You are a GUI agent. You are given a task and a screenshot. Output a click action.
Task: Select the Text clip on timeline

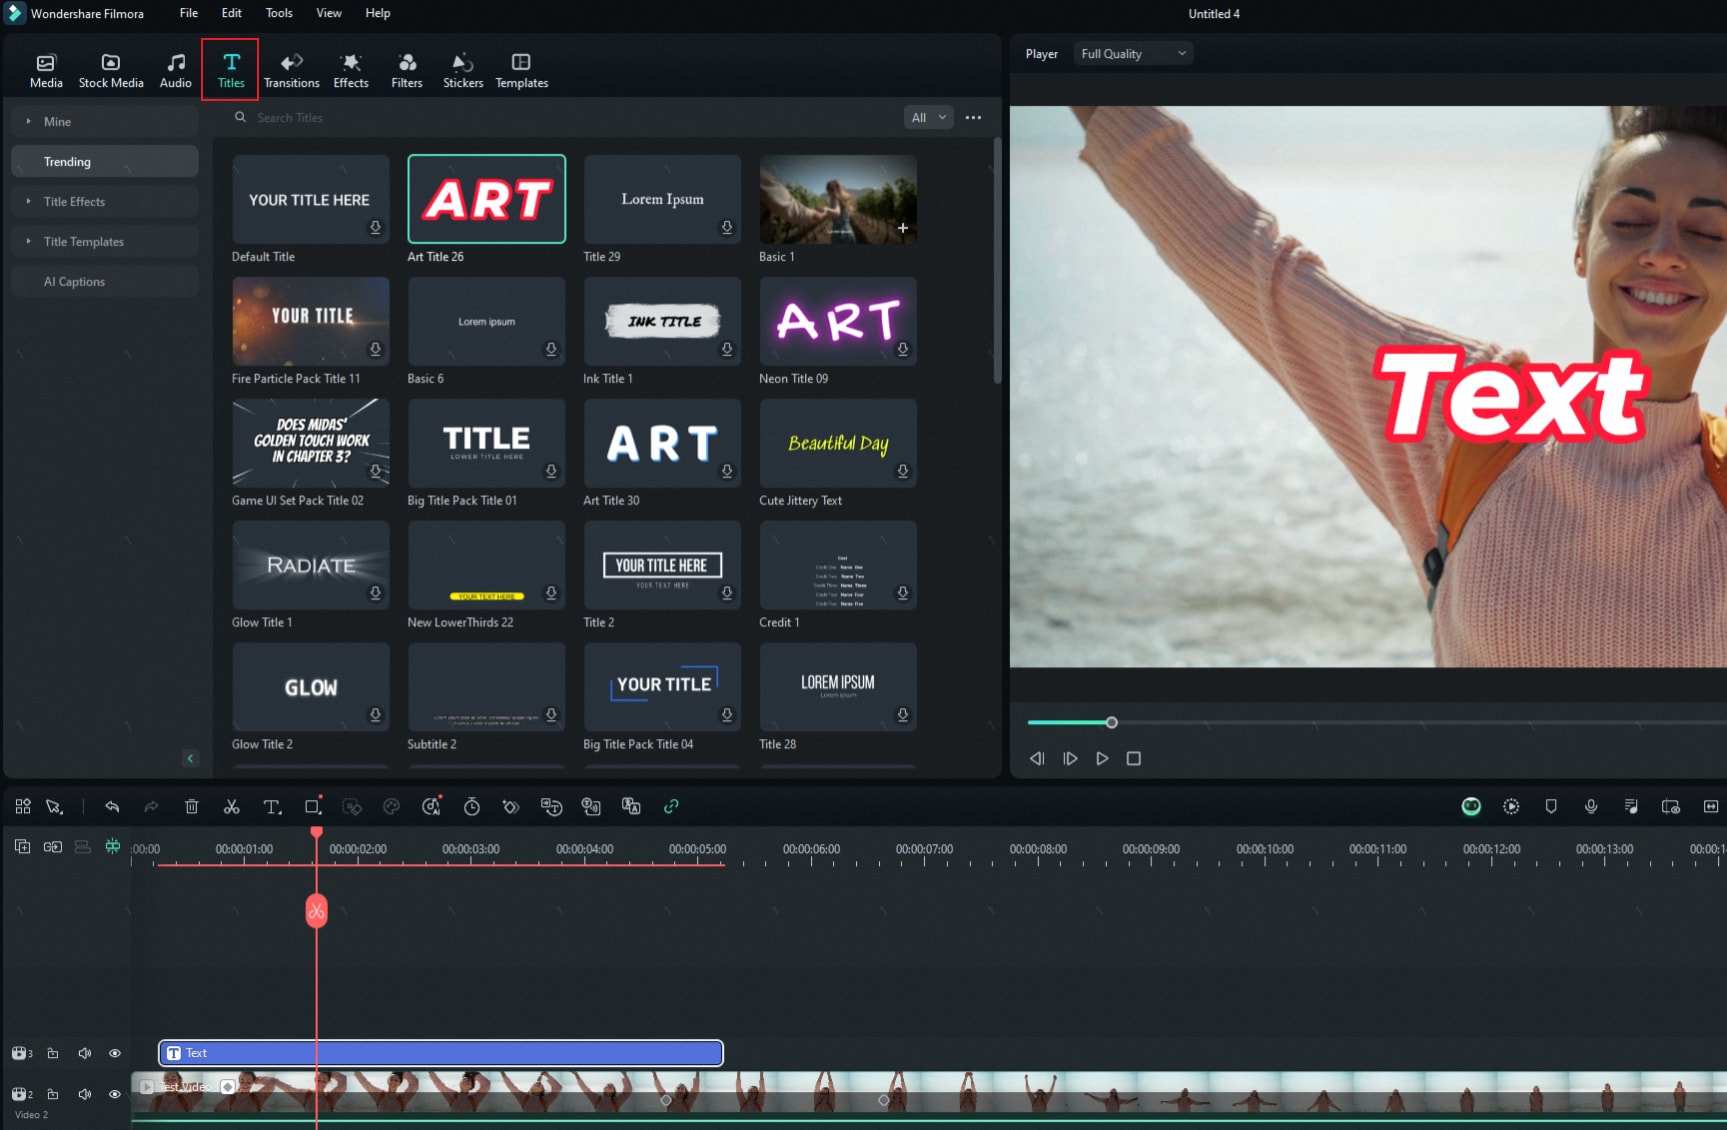click(x=441, y=1053)
